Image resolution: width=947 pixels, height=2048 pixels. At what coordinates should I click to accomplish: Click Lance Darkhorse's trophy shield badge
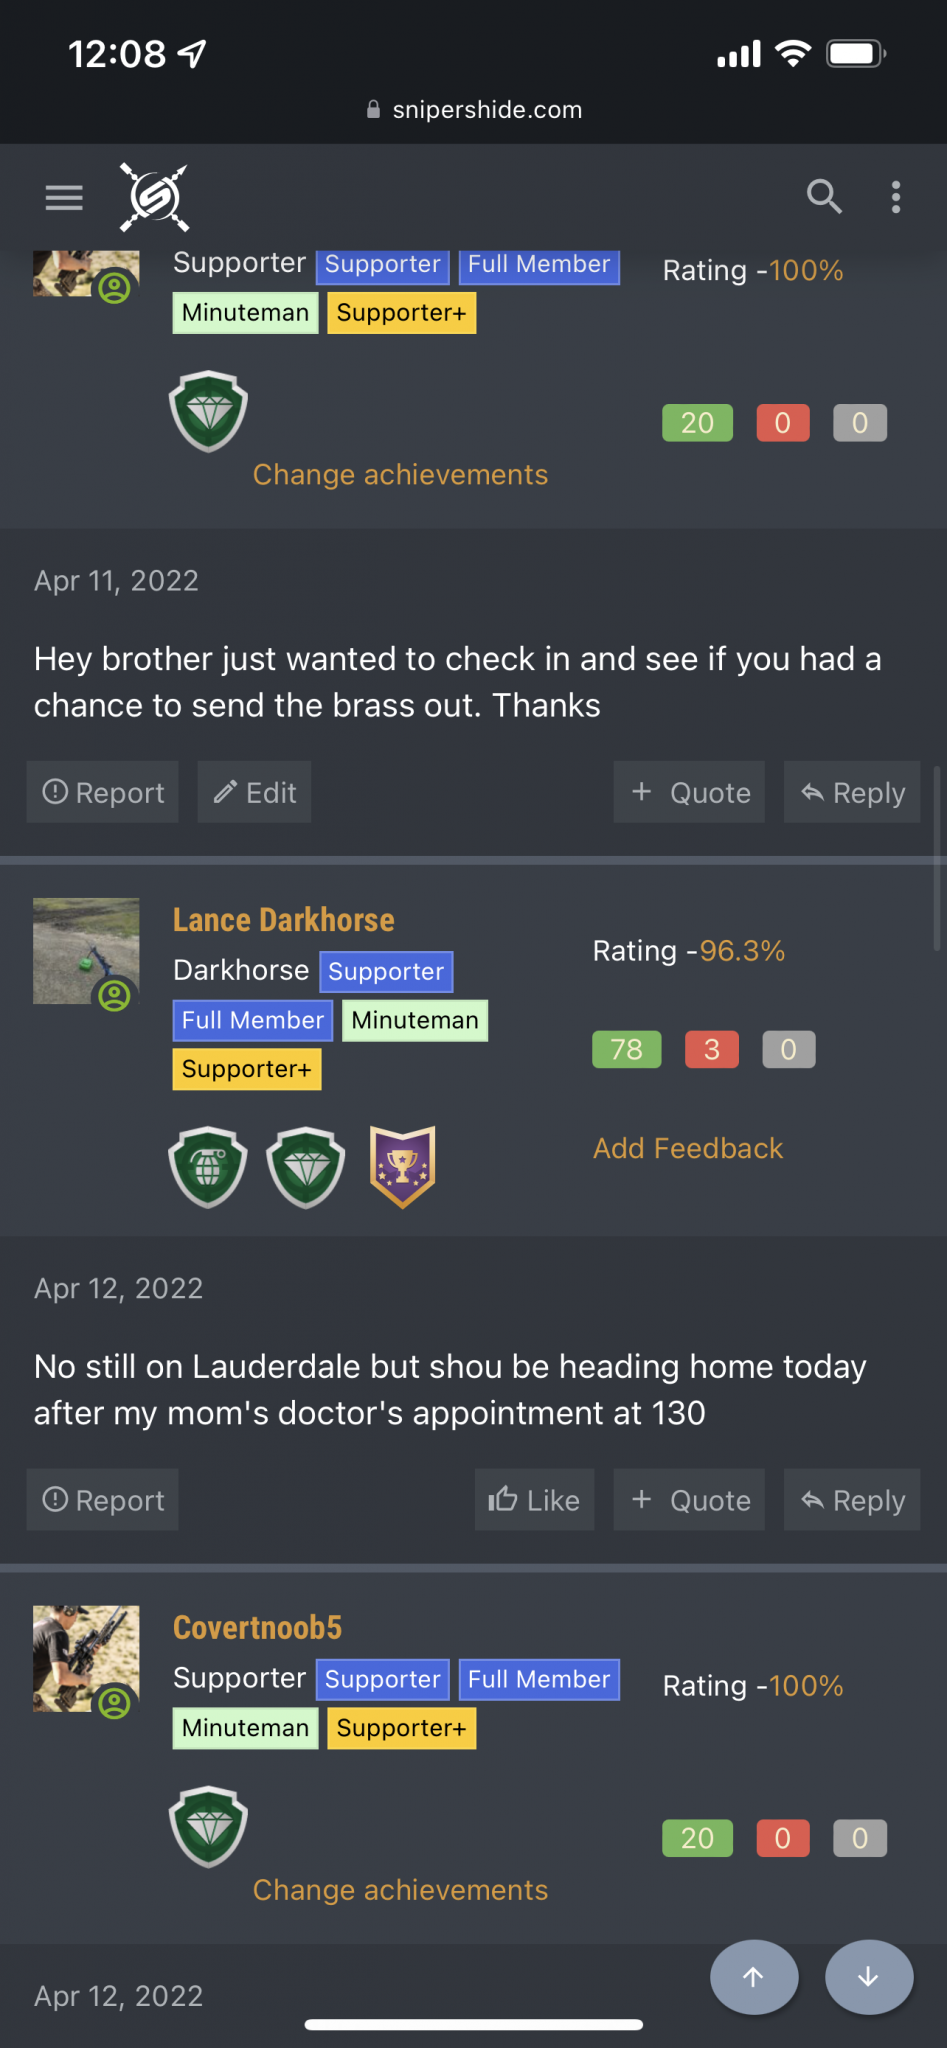(x=403, y=1167)
